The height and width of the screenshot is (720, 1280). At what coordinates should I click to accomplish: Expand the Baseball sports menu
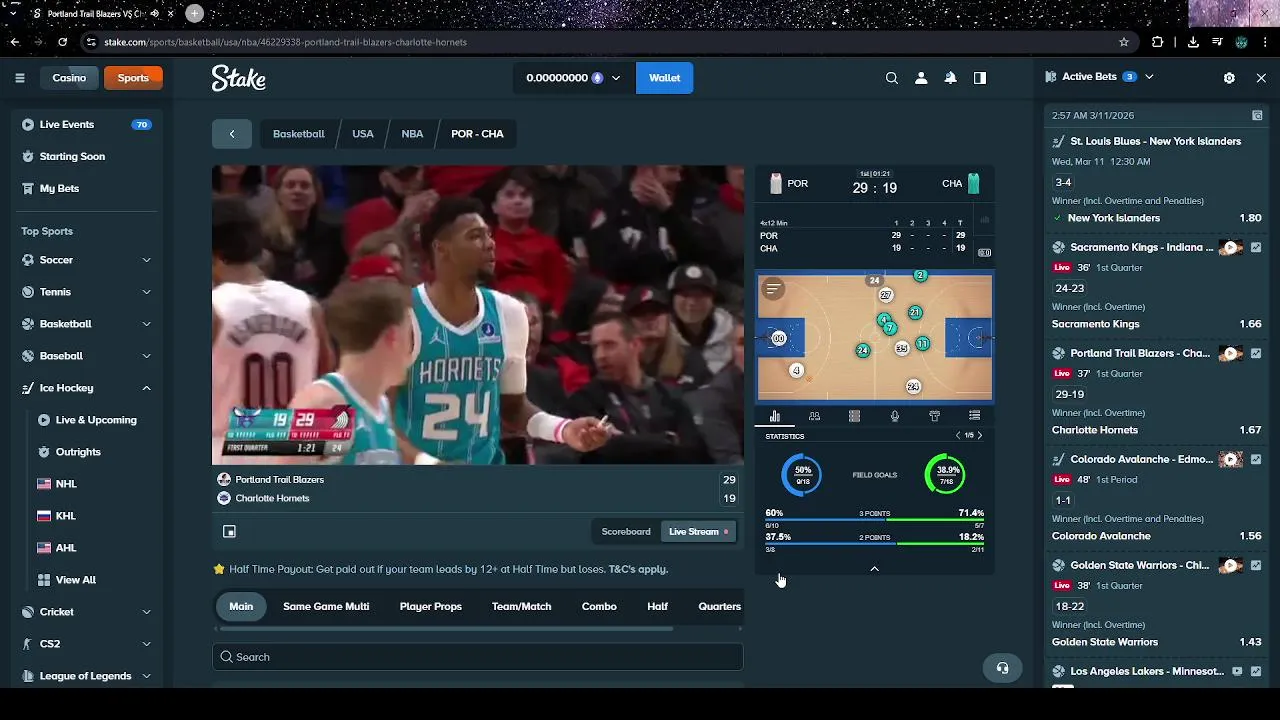[146, 356]
